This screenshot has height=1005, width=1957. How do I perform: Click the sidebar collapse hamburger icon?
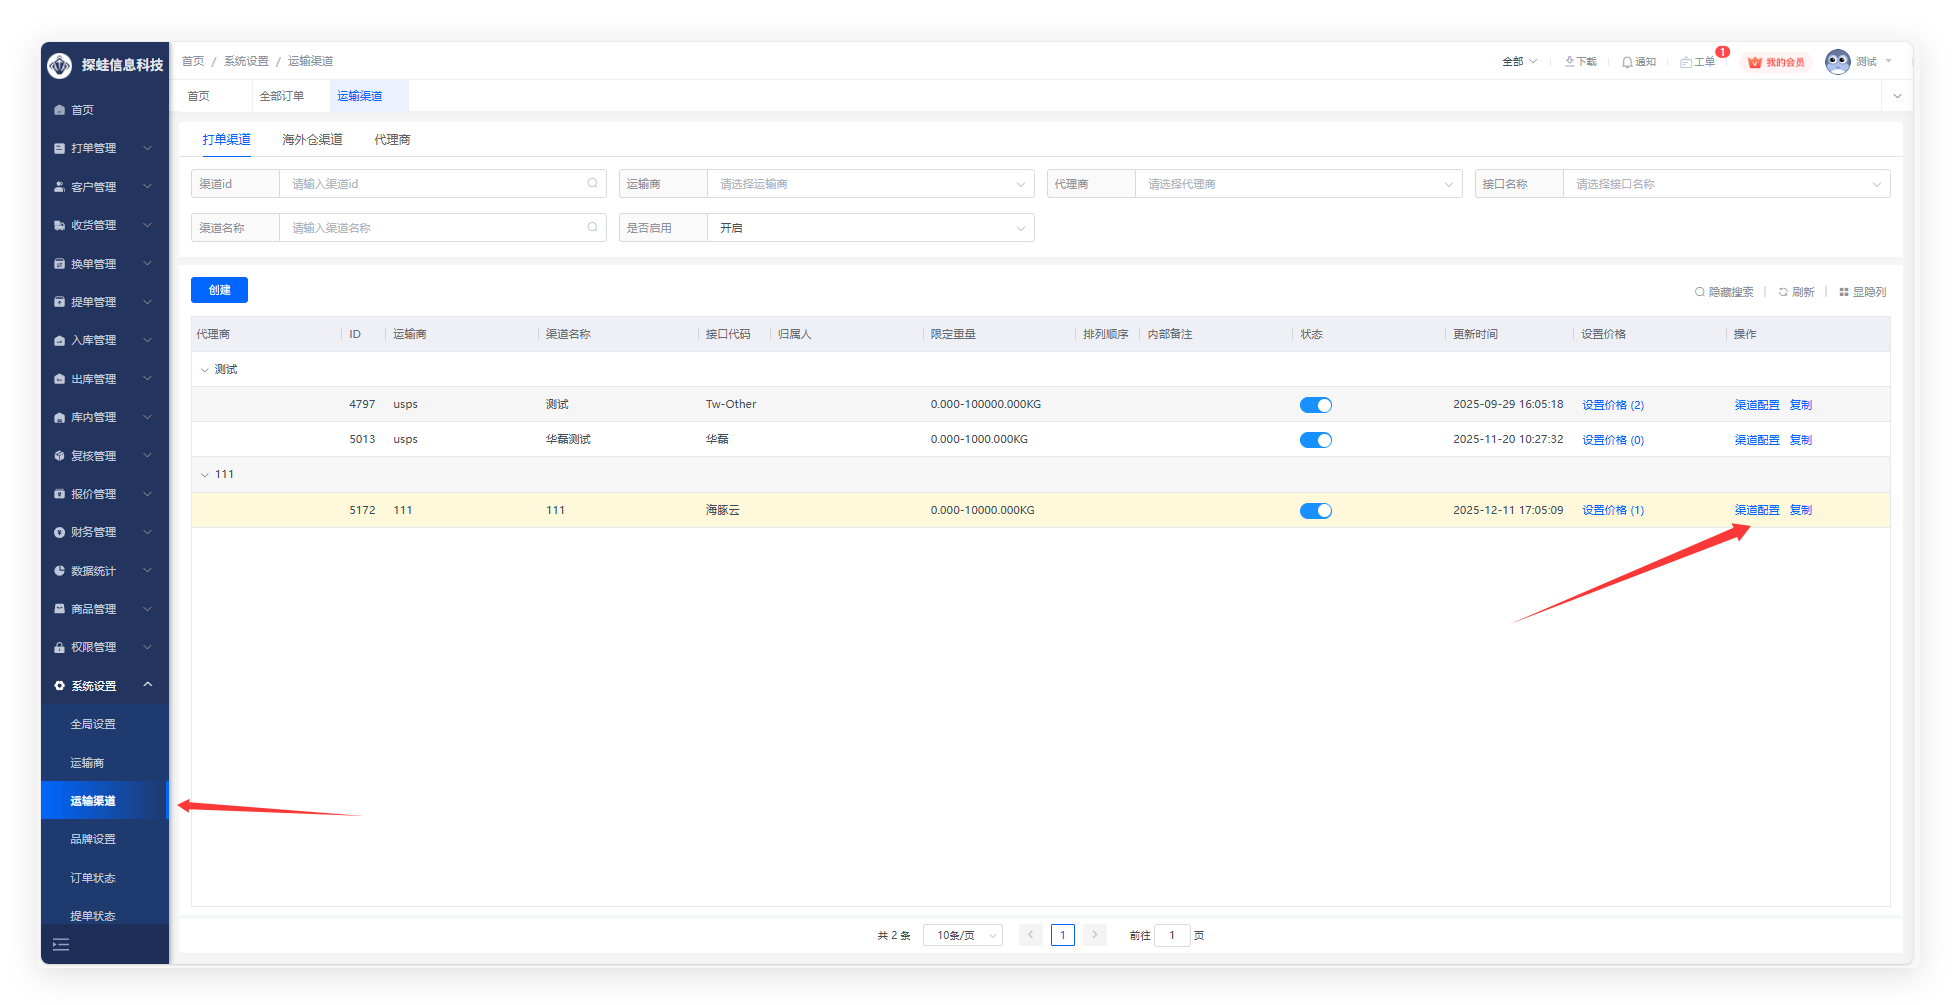click(x=61, y=944)
